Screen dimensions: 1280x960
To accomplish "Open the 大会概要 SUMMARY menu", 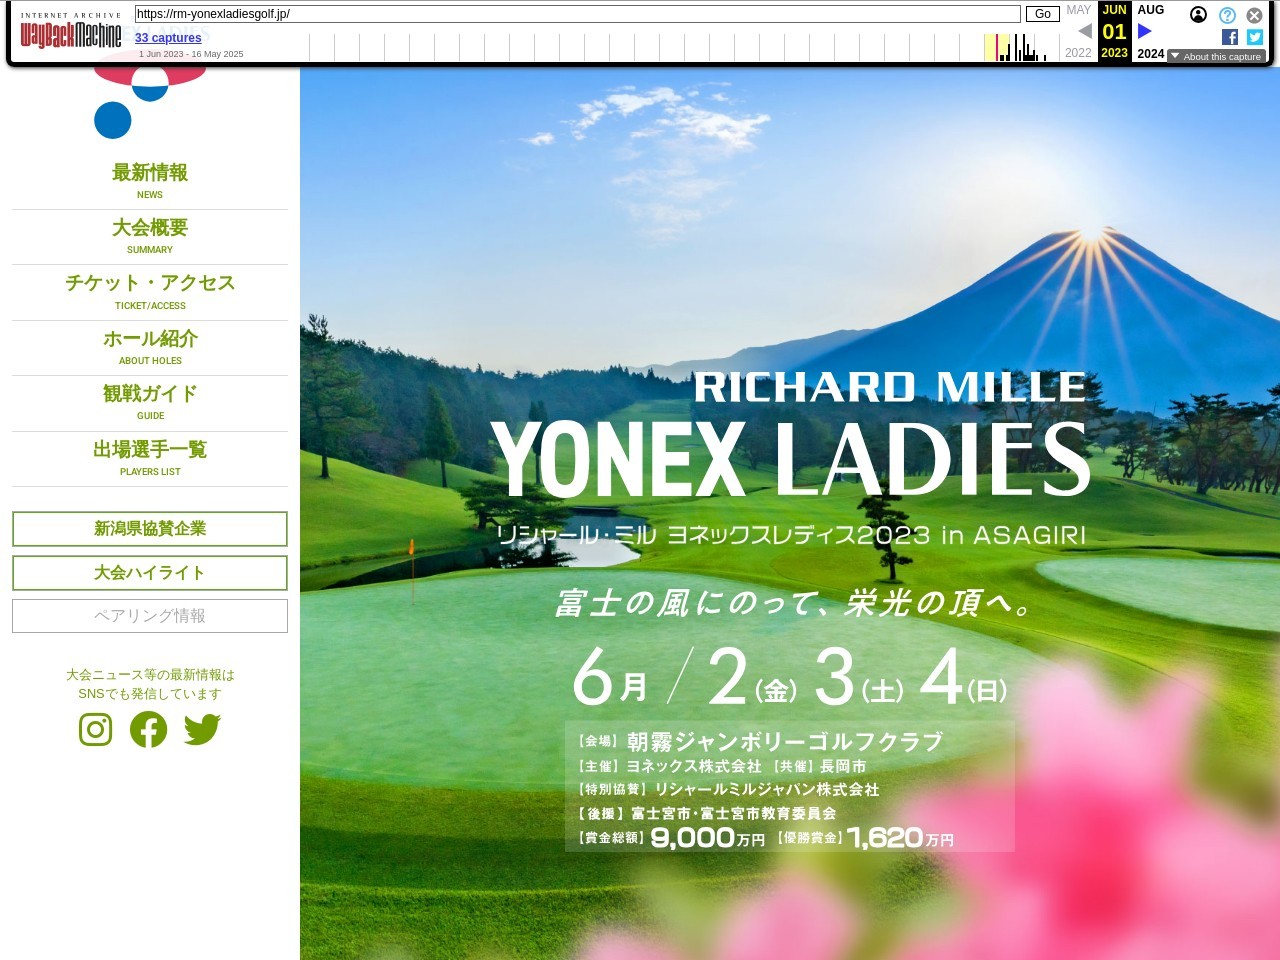I will pos(150,237).
